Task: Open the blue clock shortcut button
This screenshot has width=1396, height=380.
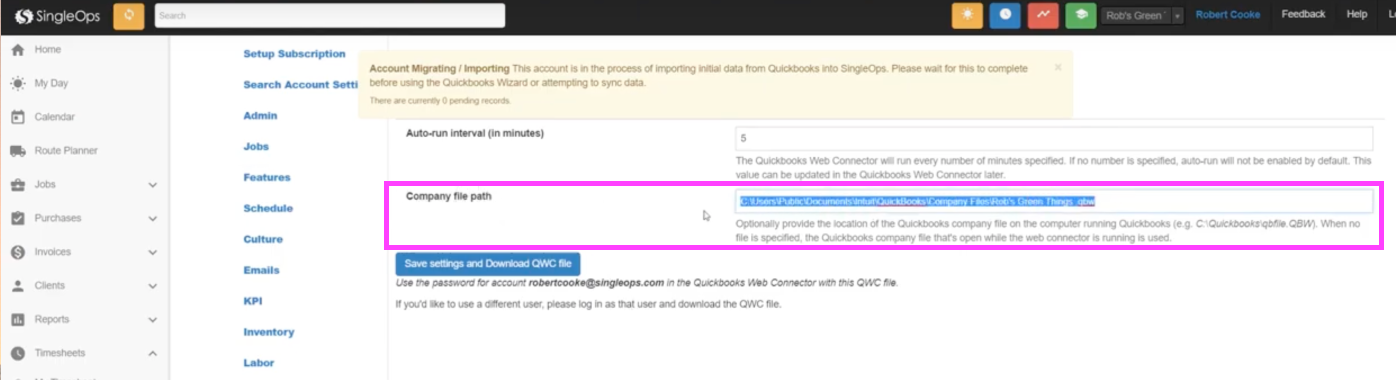Action: pos(1005,16)
